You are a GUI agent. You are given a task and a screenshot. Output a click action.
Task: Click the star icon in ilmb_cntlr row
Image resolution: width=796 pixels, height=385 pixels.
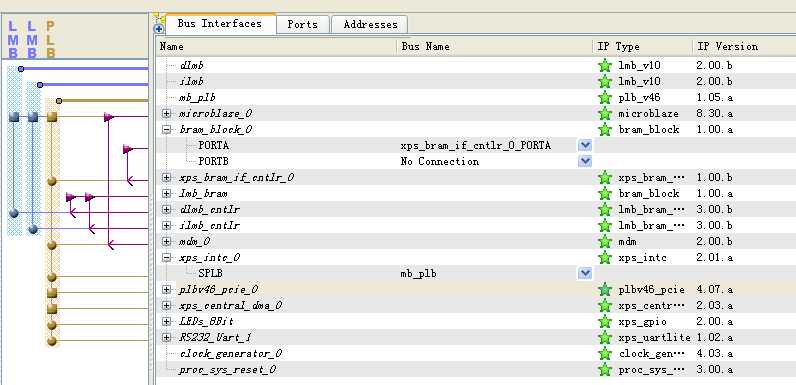pyautogui.click(x=605, y=226)
